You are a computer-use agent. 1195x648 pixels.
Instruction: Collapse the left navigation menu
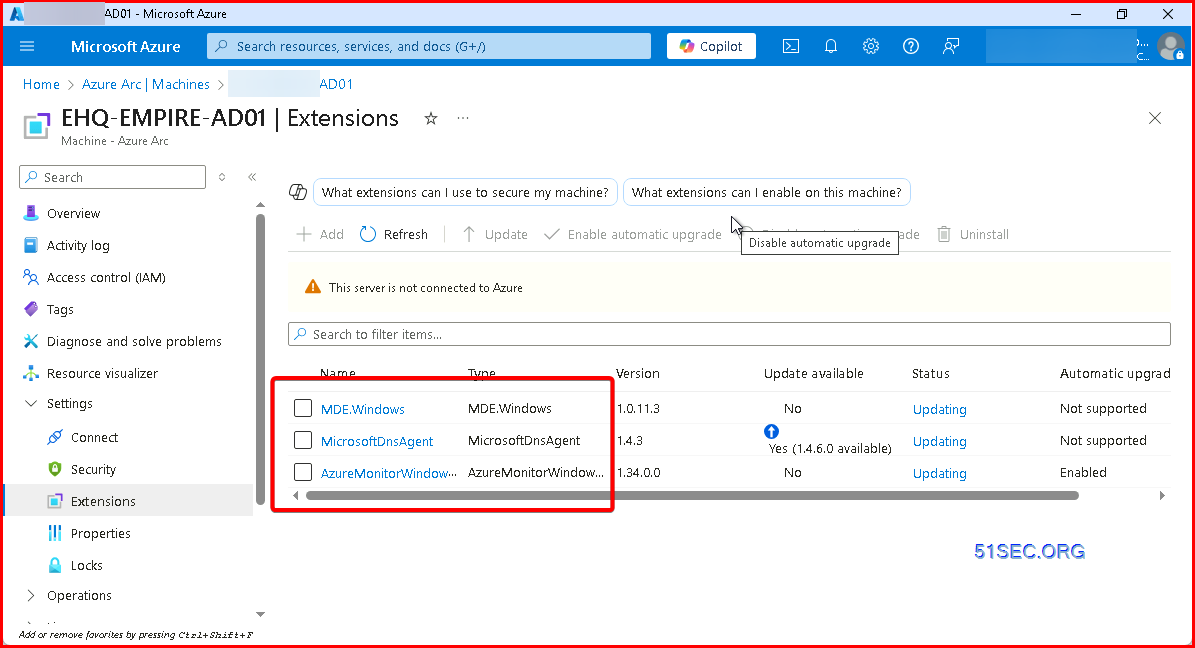coord(252,177)
